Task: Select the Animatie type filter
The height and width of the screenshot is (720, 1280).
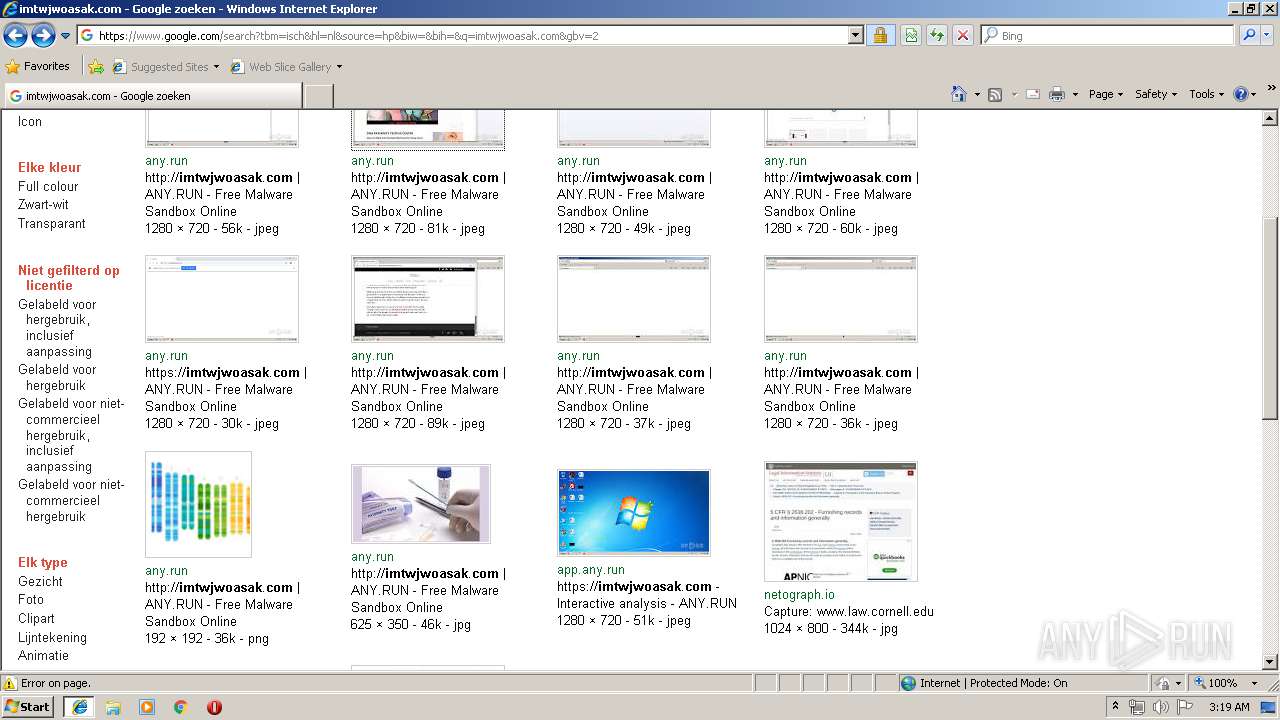Action: [43, 655]
